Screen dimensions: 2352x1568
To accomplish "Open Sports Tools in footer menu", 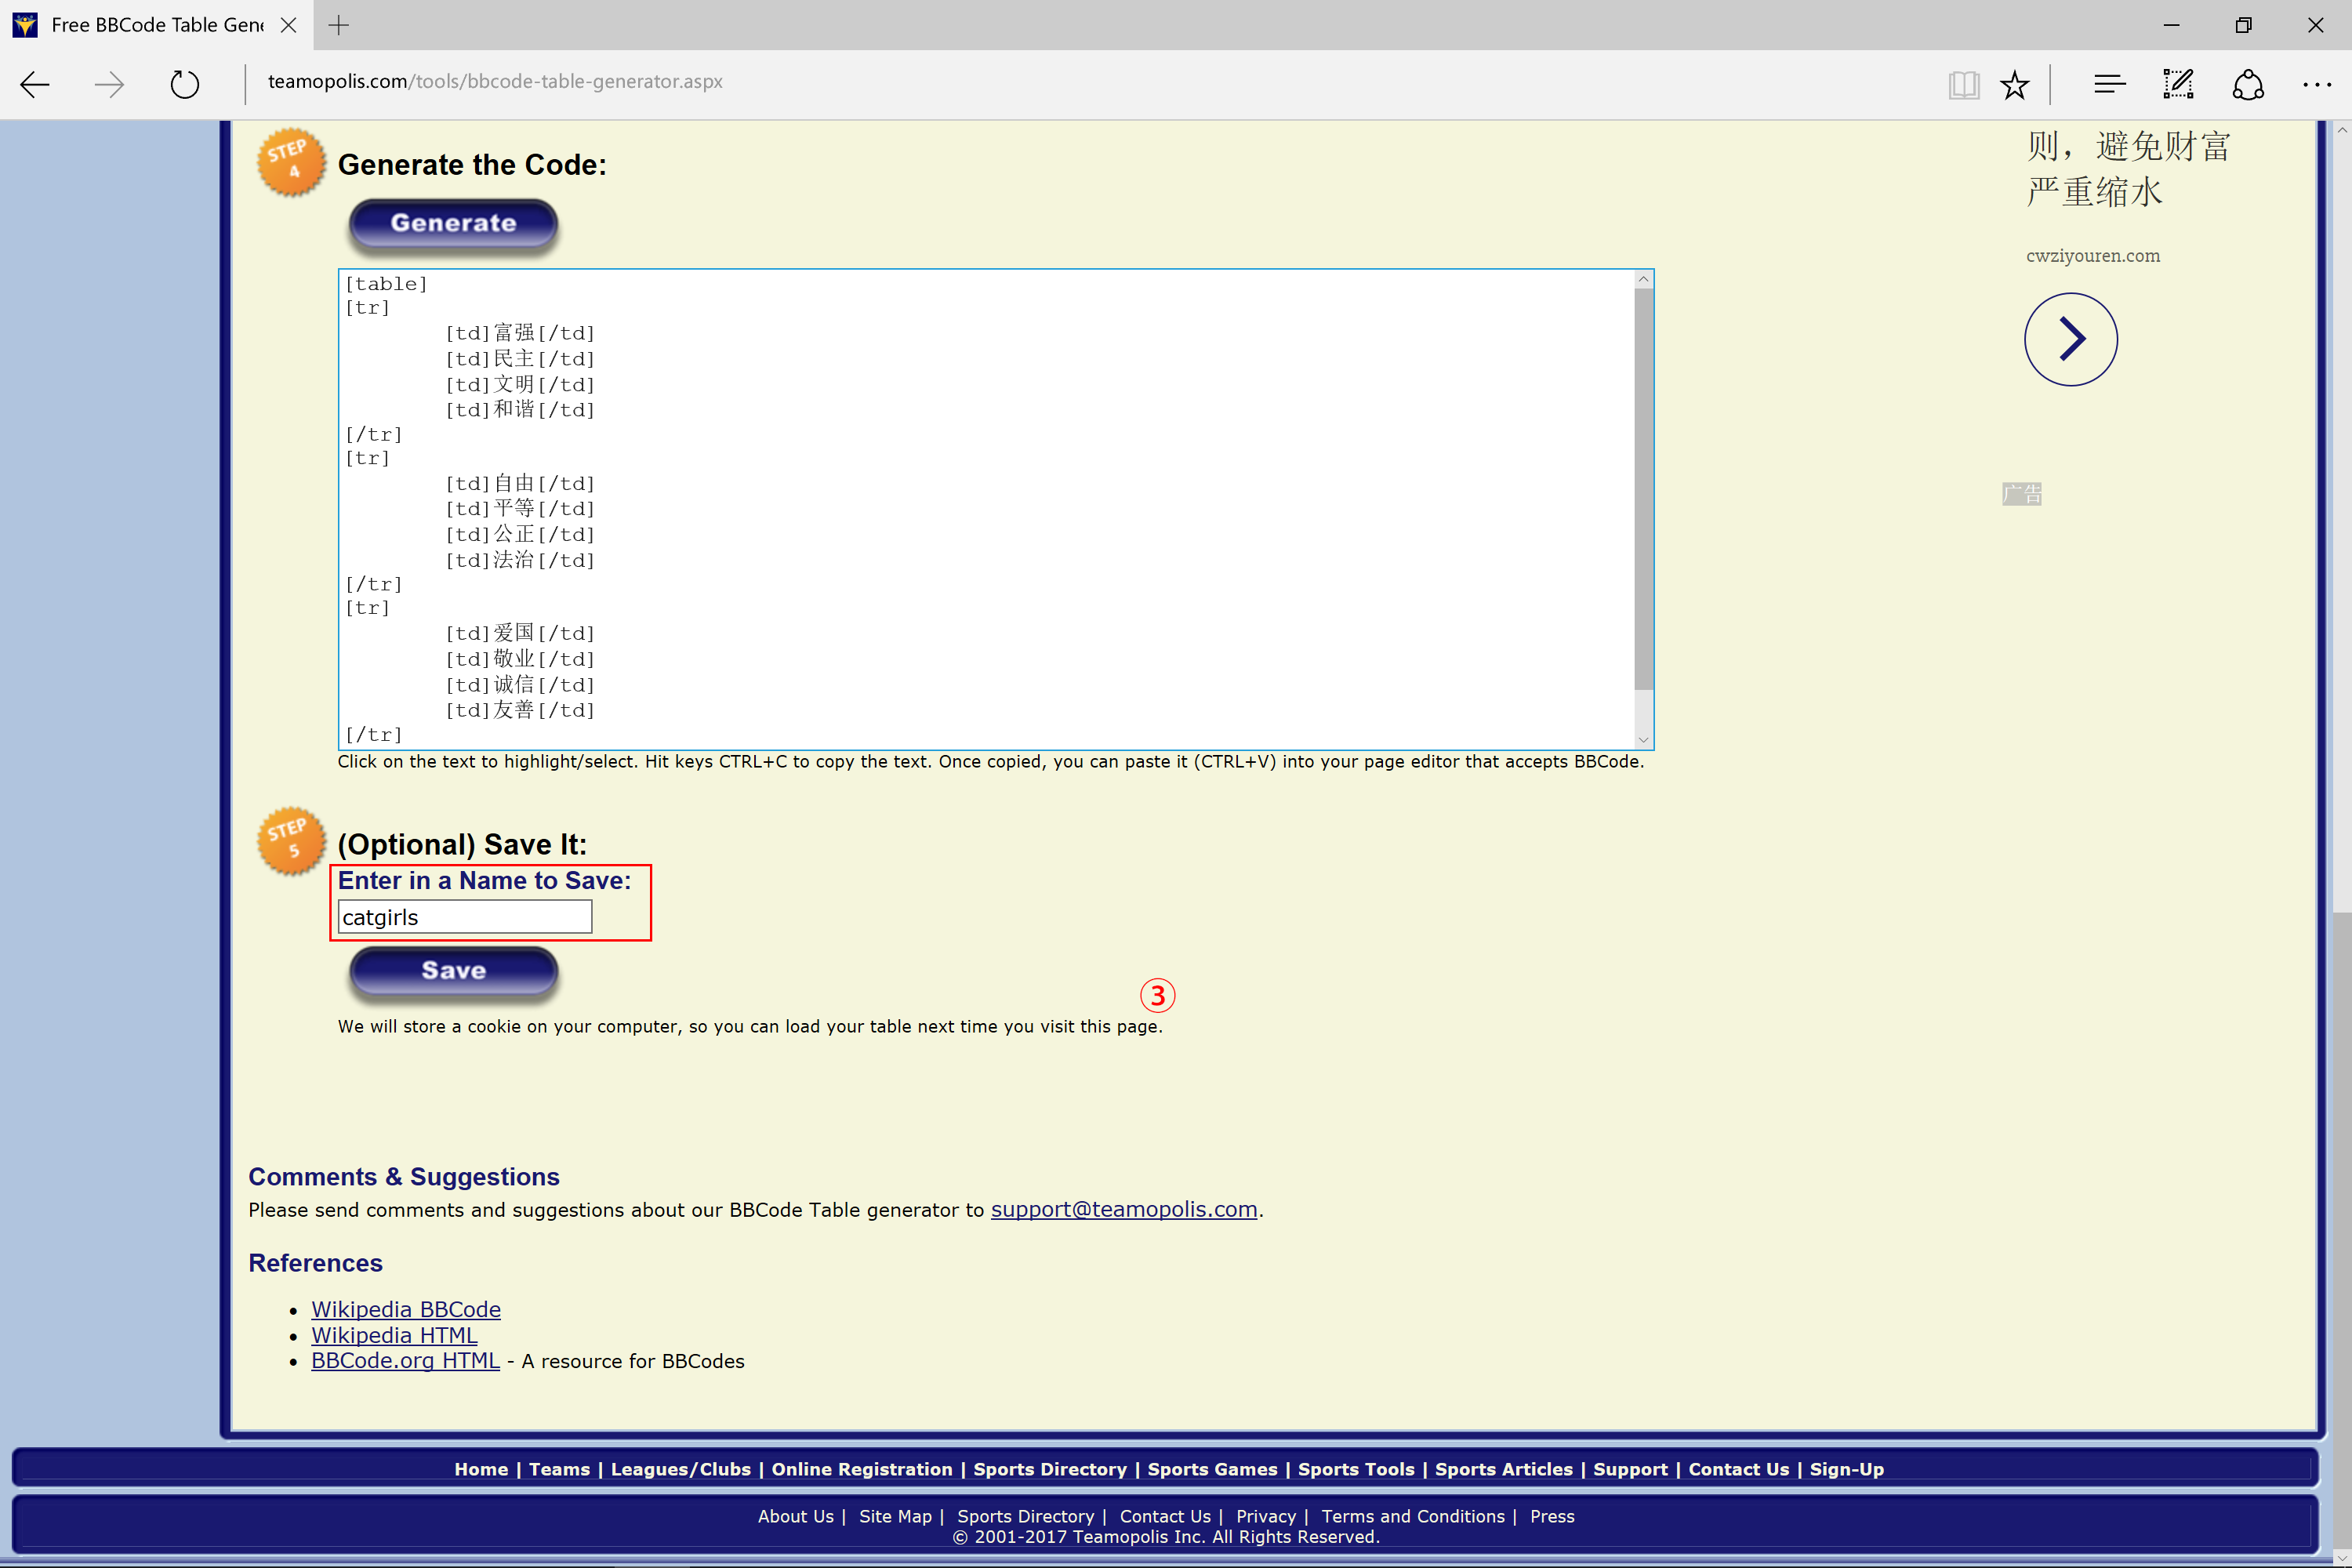I will click(1355, 1469).
